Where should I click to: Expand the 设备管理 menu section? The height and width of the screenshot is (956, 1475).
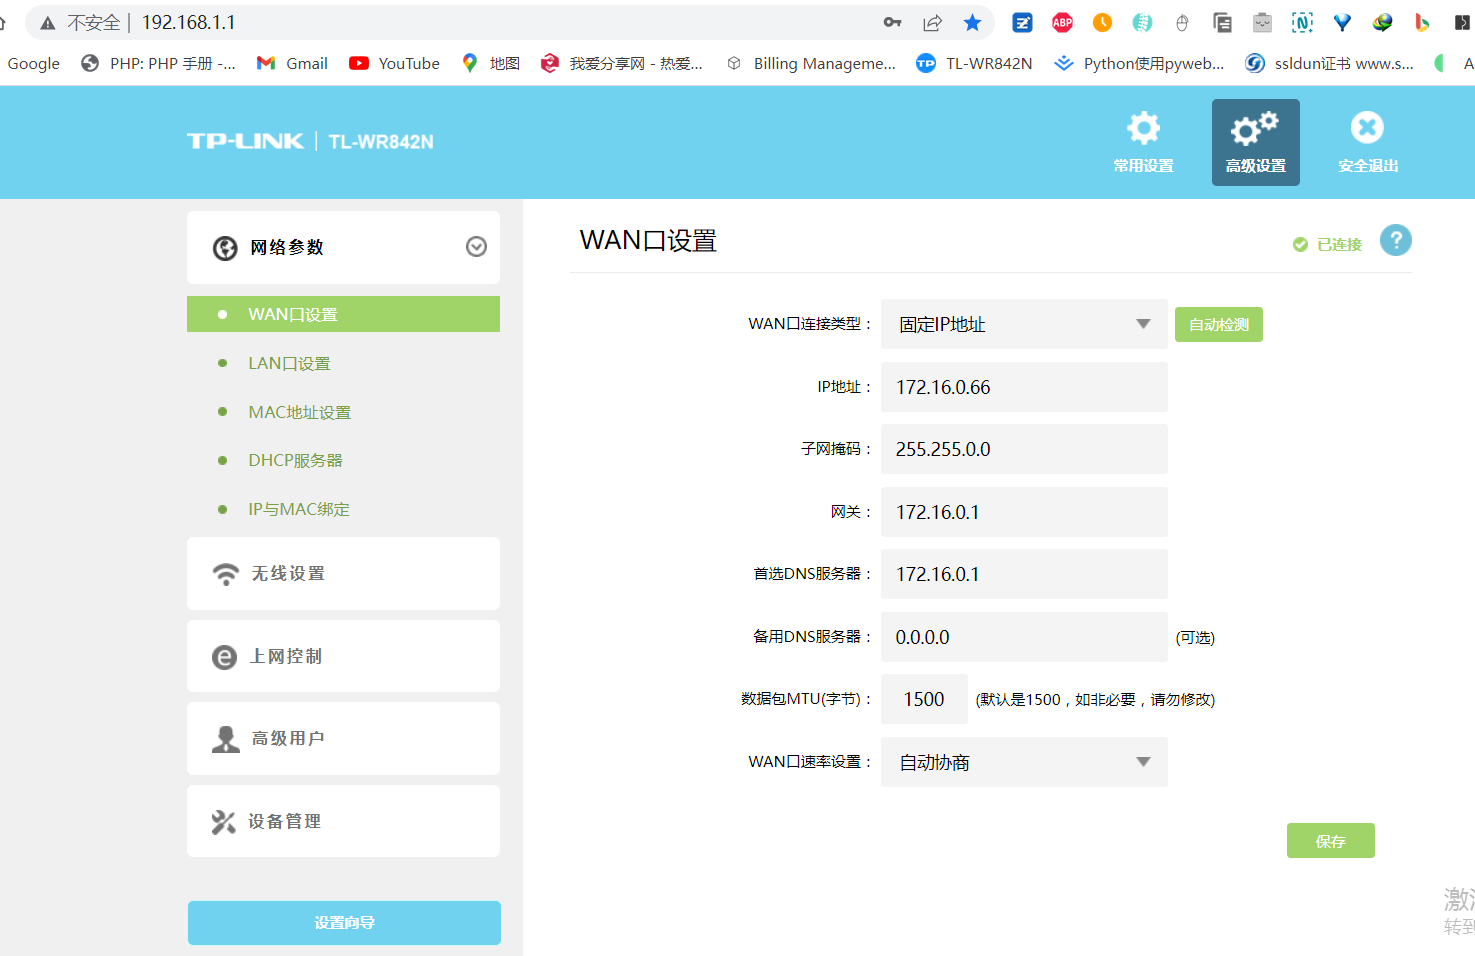click(x=343, y=821)
